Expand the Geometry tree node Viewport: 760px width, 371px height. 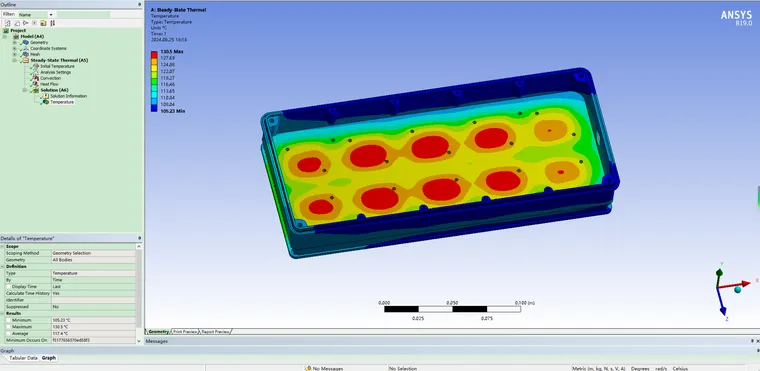14,42
